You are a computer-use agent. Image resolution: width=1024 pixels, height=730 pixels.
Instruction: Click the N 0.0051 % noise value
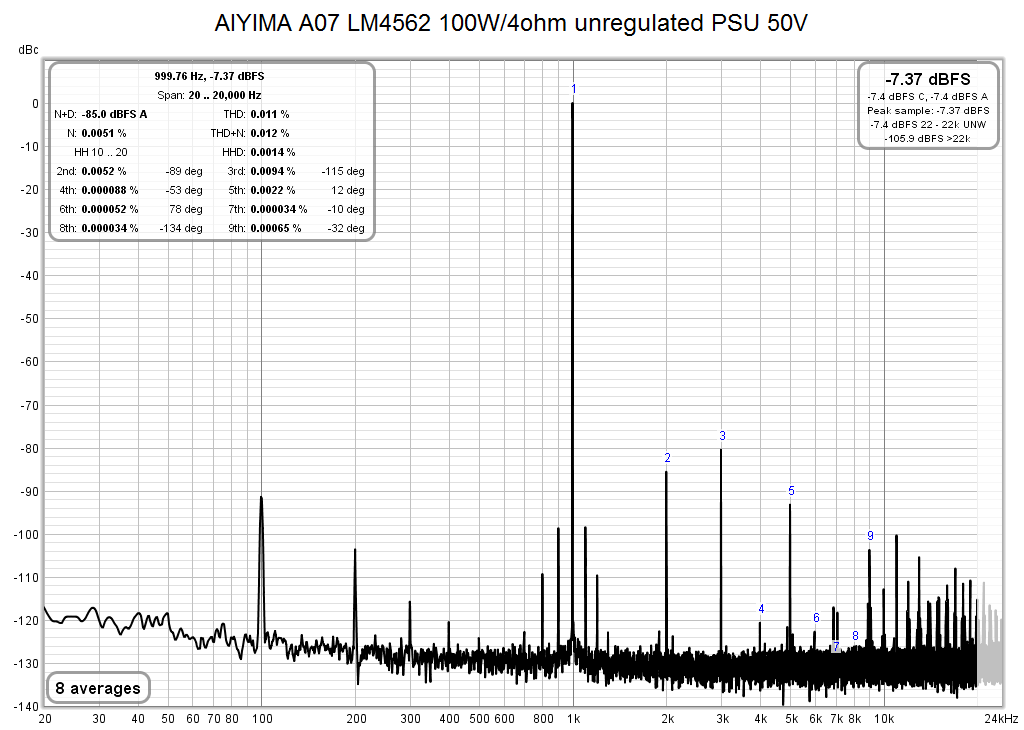[104, 133]
